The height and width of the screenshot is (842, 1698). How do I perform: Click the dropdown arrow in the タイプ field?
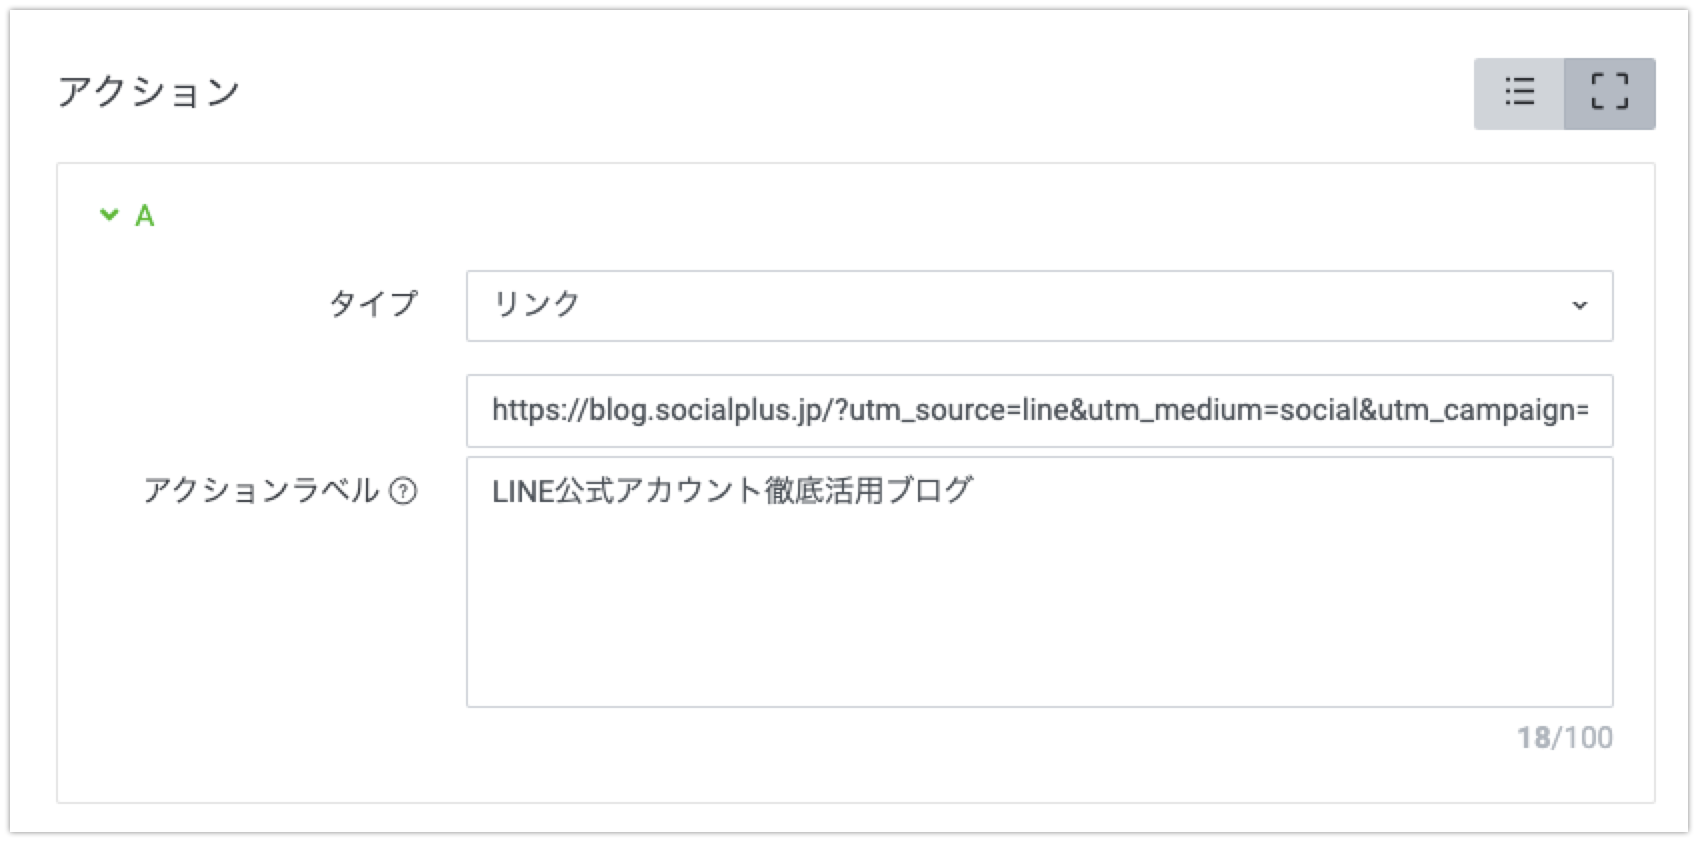click(x=1581, y=306)
